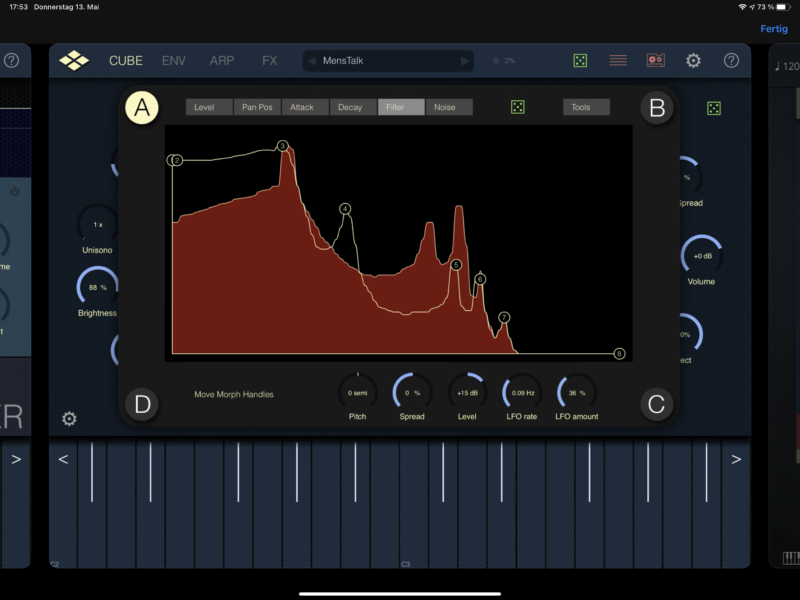Click the green dice icon inside the editor panel
Viewport: 800px width, 600px height.
(x=517, y=107)
